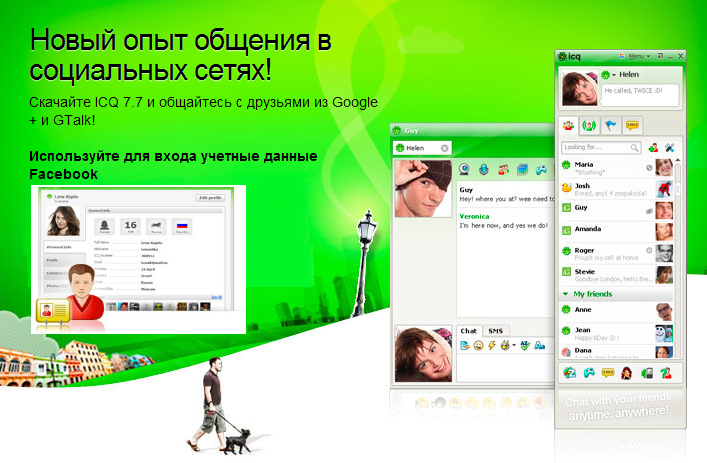Open the smiley emoticon picker
707x463 pixels.
478,346
